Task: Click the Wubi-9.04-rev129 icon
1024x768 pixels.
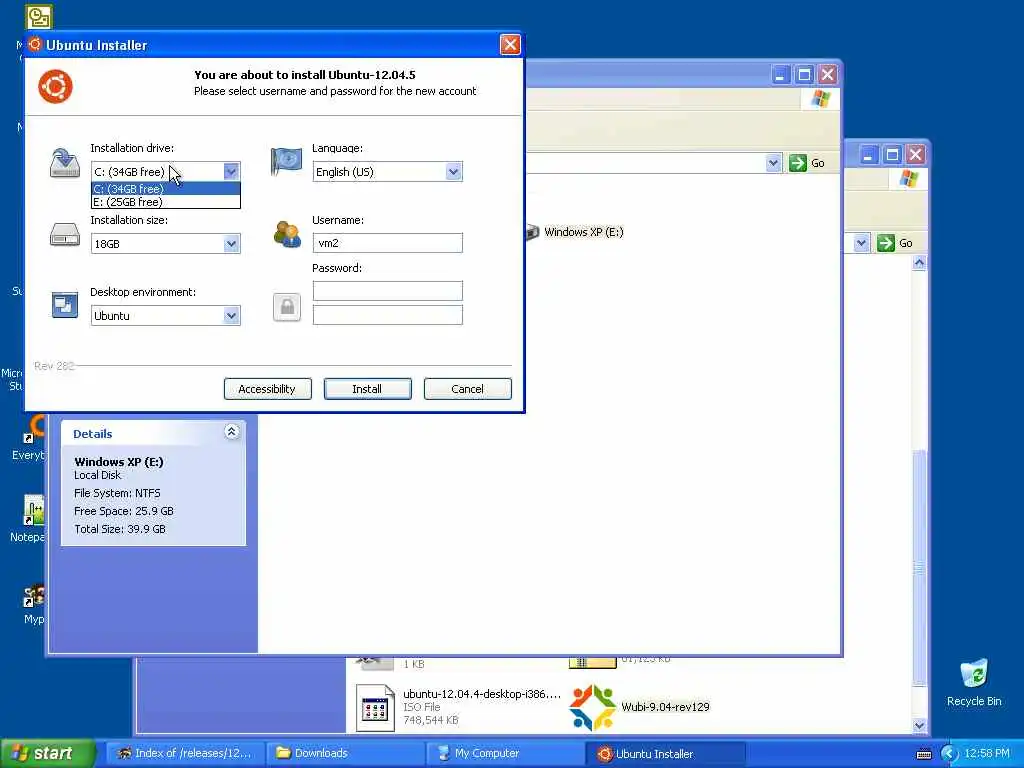Action: (592, 707)
